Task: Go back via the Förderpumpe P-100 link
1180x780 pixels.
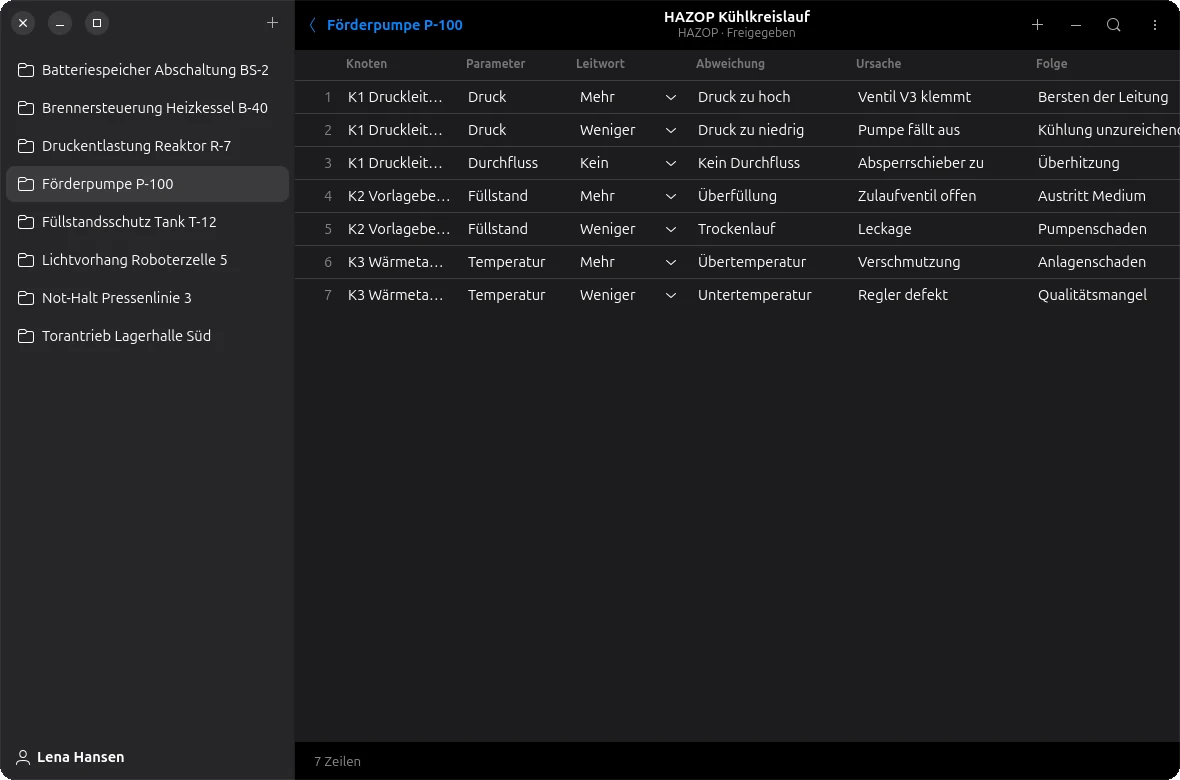Action: 394,25
